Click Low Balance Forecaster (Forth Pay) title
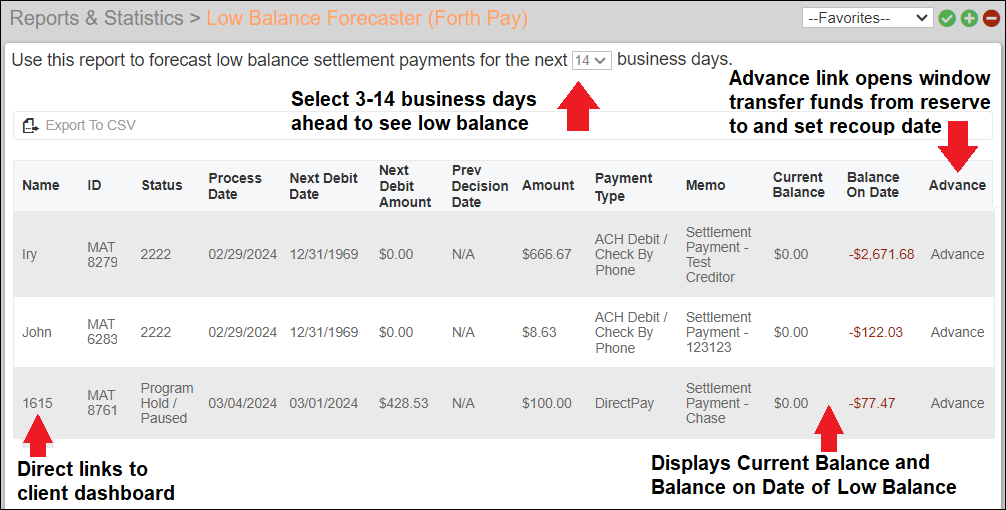This screenshot has height=510, width=1006. pyautogui.click(x=367, y=18)
